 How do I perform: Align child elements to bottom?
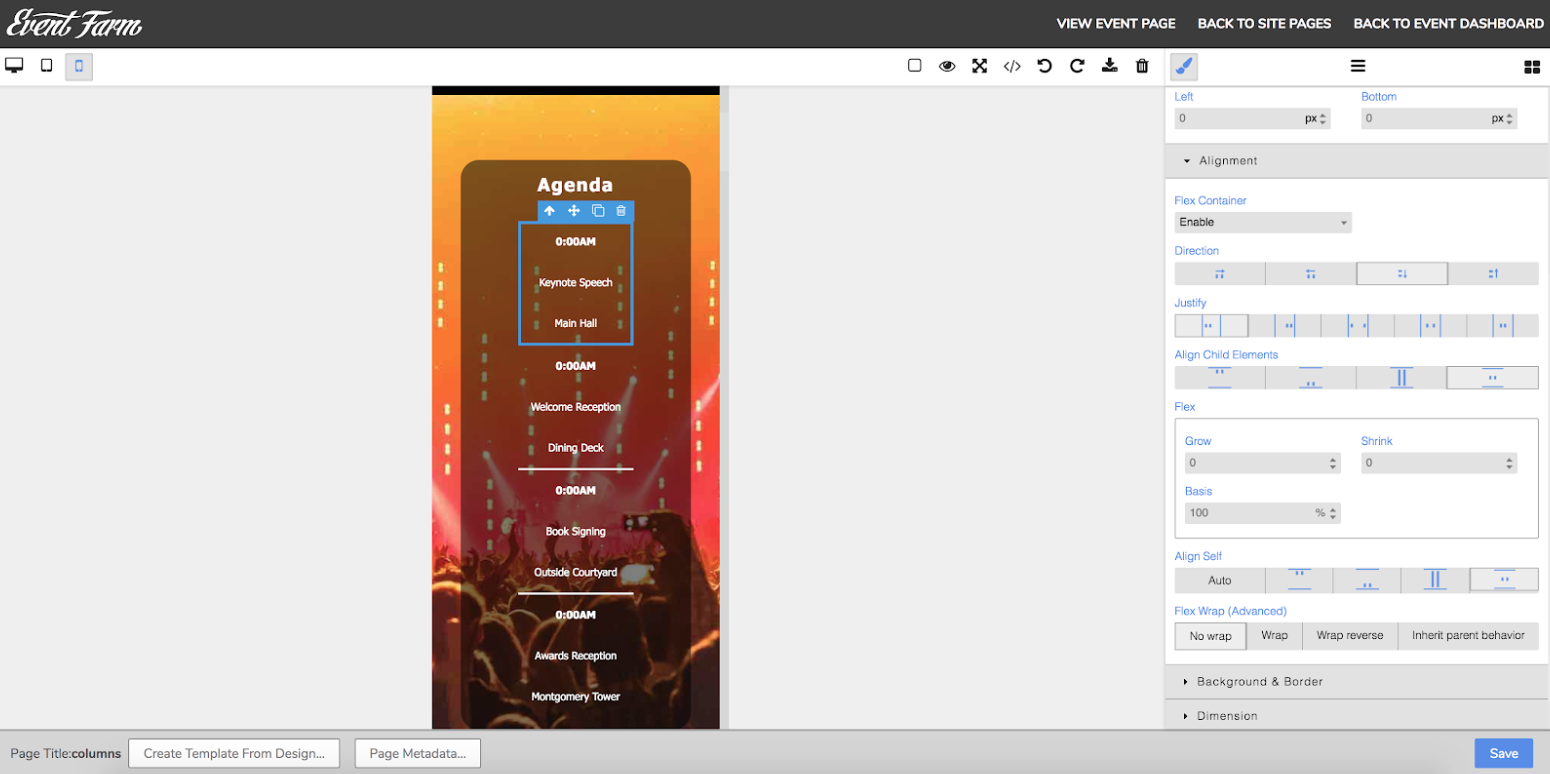[1311, 378]
